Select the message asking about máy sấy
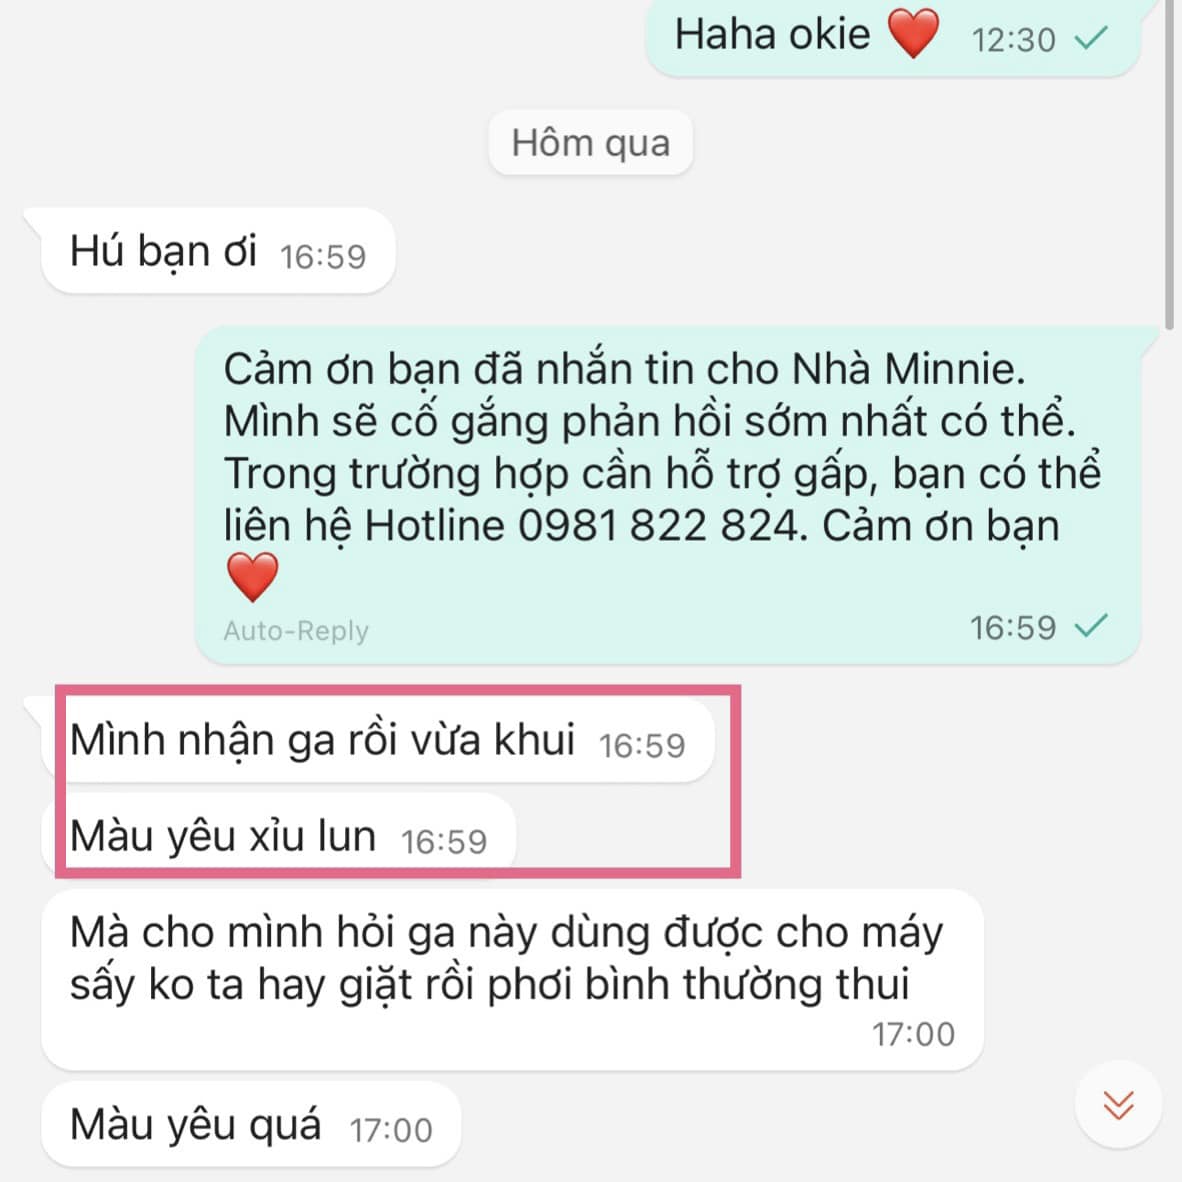Viewport: 1182px width, 1182px height. 512,980
